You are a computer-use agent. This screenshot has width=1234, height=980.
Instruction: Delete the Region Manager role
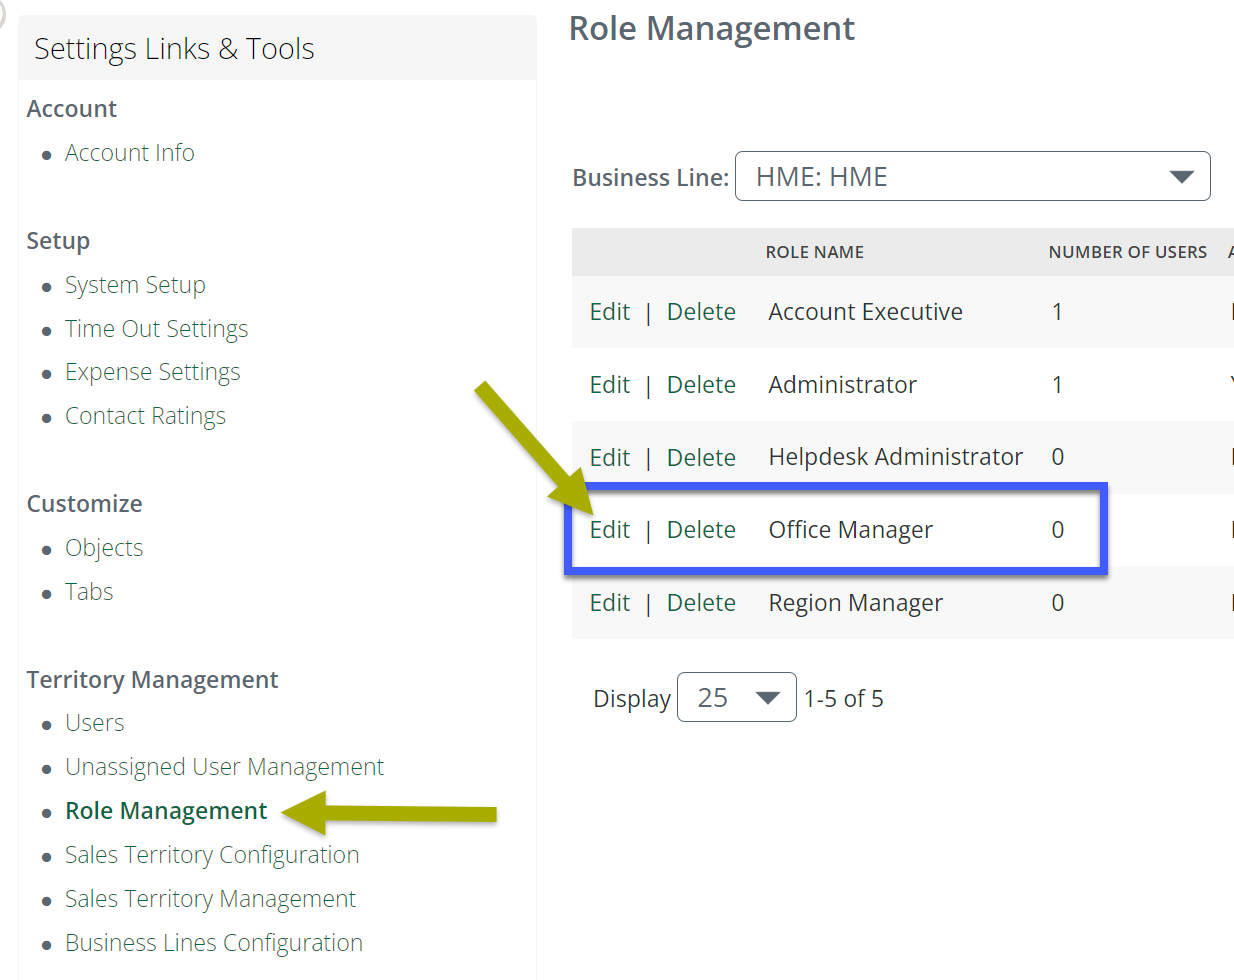click(701, 603)
